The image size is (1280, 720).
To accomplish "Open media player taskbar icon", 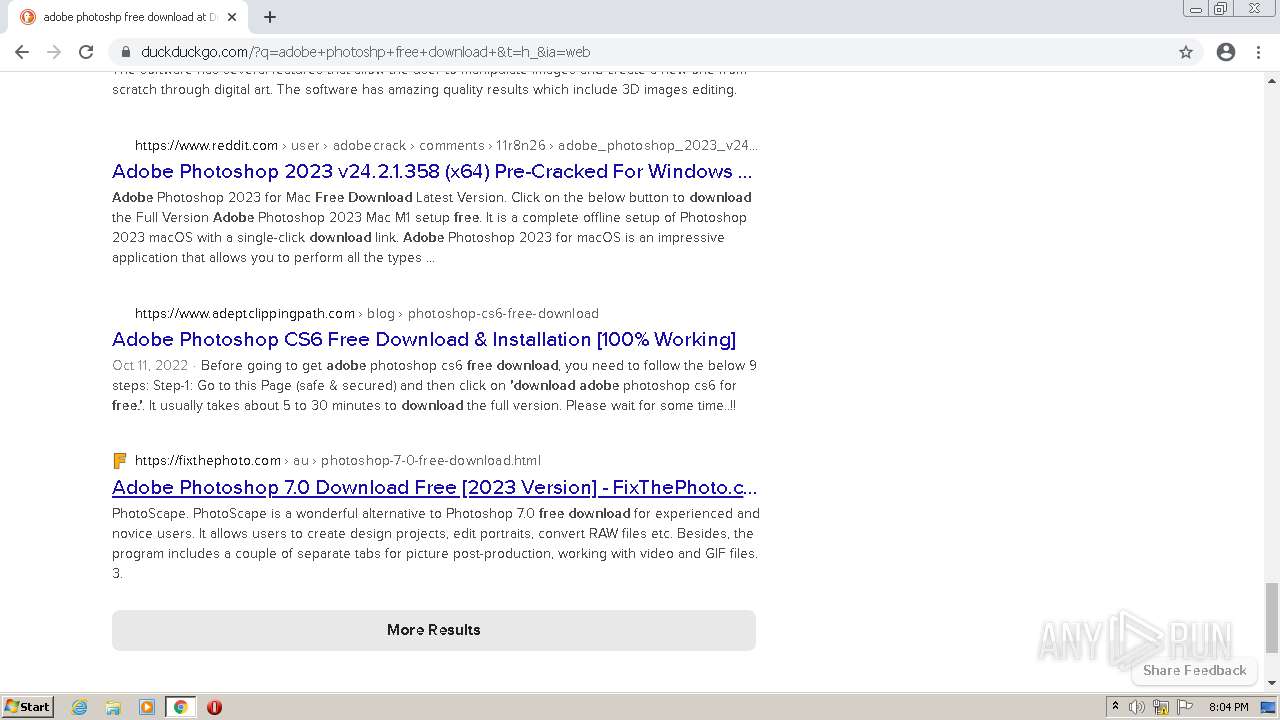I will tap(147, 707).
